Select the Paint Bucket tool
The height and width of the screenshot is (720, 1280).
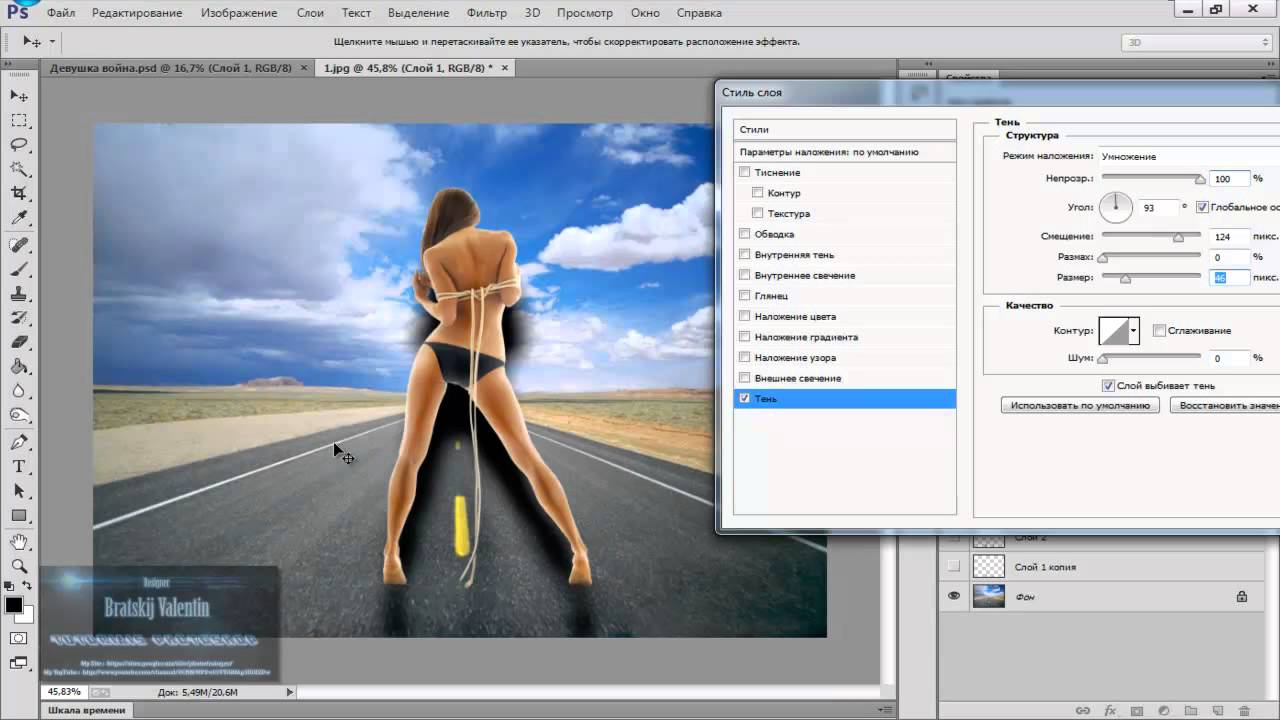19,368
